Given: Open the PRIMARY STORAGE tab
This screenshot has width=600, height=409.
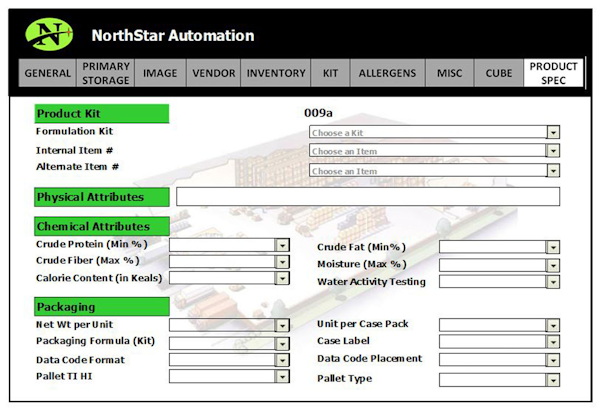Looking at the screenshot, I should pyautogui.click(x=106, y=74).
